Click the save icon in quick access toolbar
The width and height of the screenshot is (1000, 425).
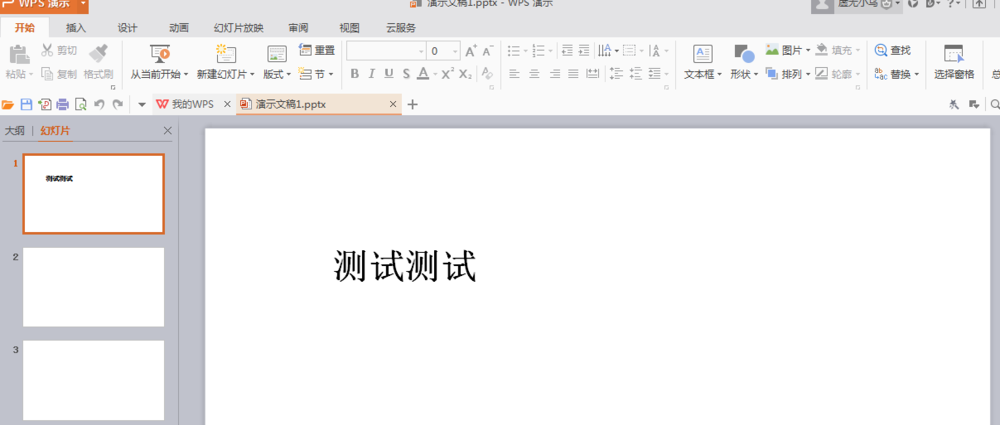(x=26, y=104)
